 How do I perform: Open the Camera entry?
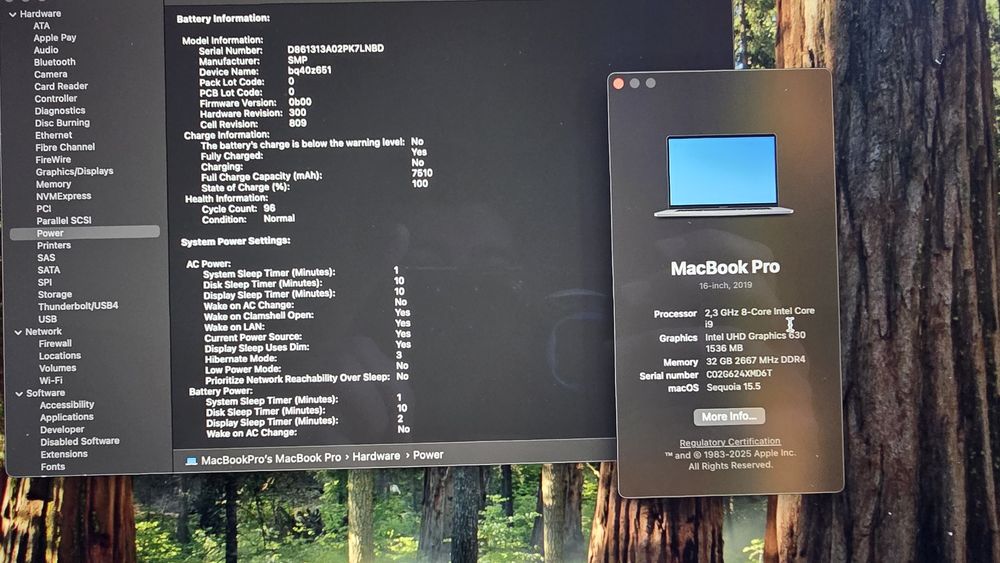[51, 75]
